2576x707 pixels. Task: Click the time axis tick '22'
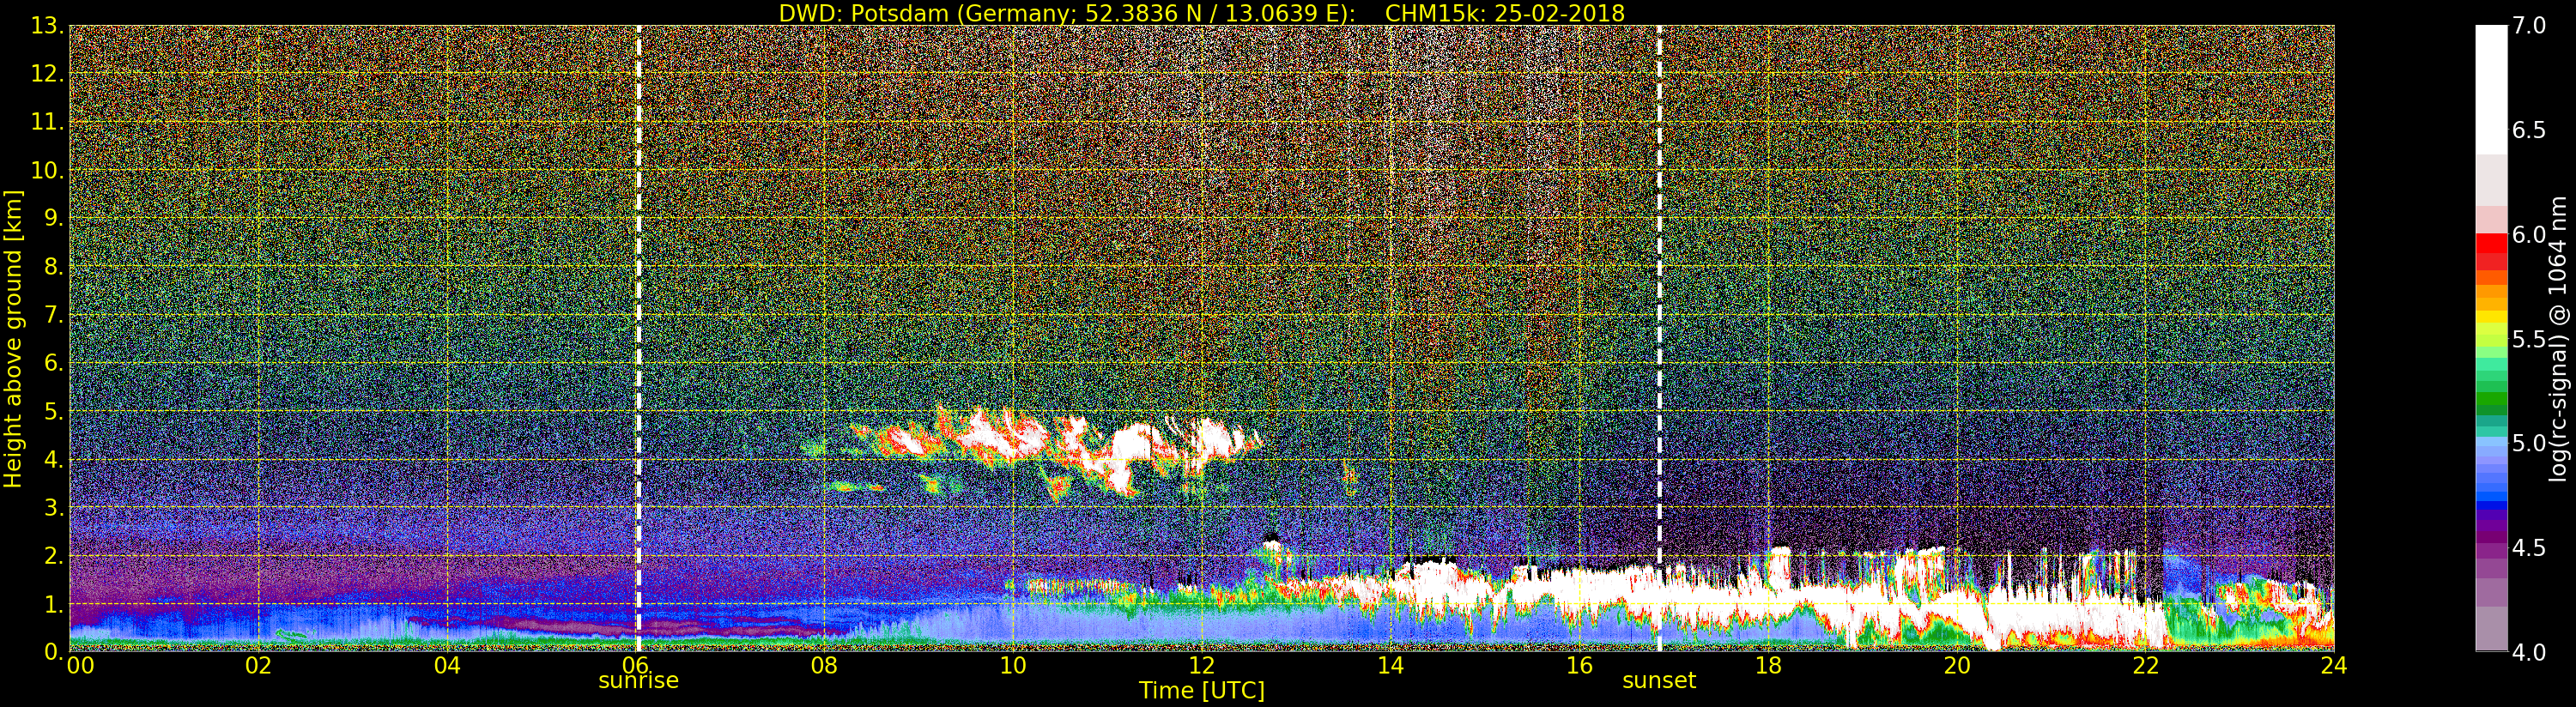pyautogui.click(x=2145, y=665)
